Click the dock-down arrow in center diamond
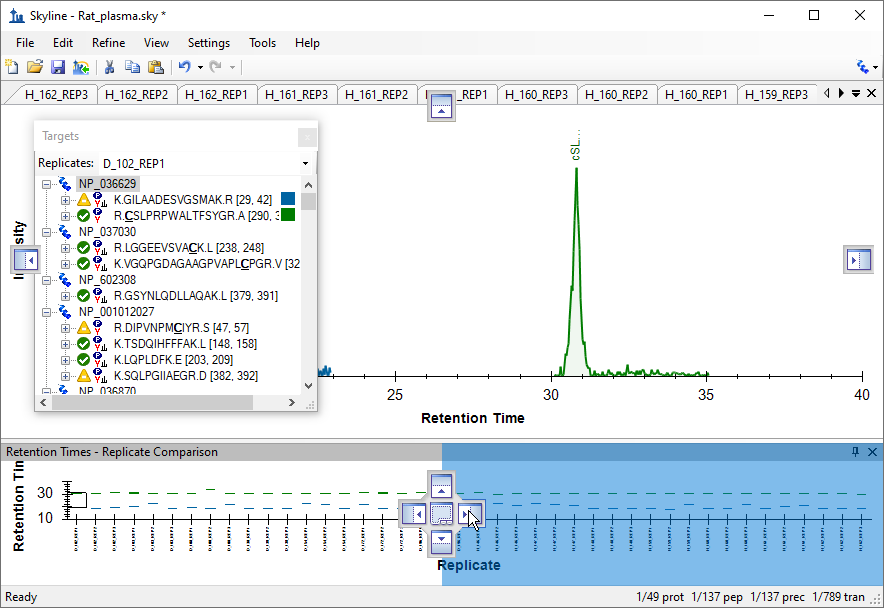This screenshot has height=608, width=884. tap(441, 542)
